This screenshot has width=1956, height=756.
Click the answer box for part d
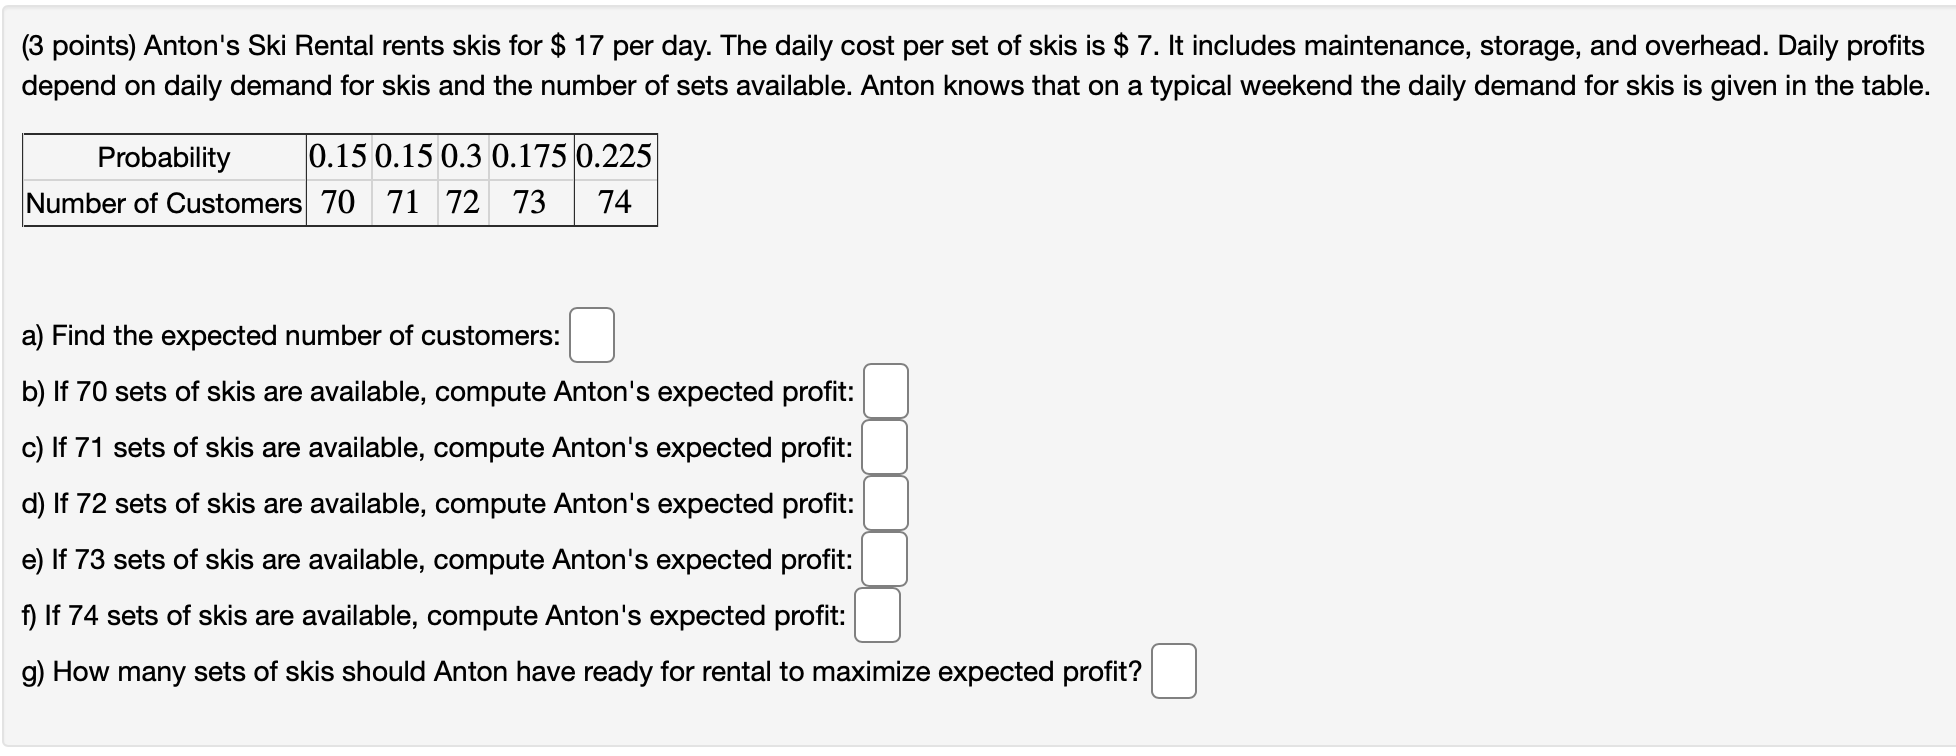pyautogui.click(x=884, y=503)
